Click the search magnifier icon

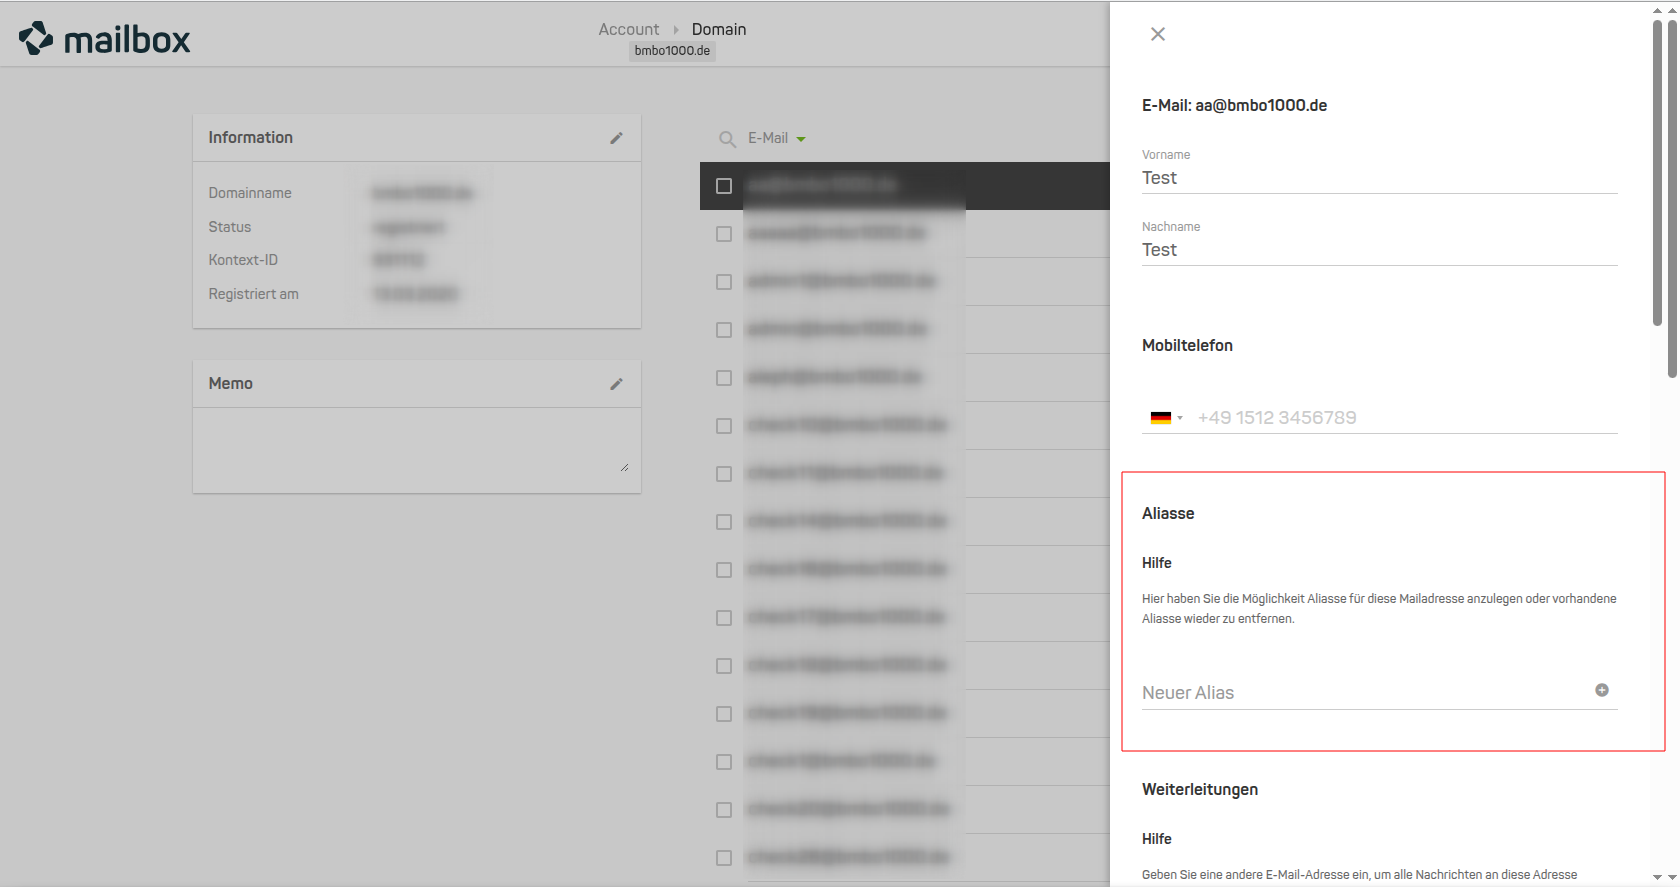[x=727, y=139]
